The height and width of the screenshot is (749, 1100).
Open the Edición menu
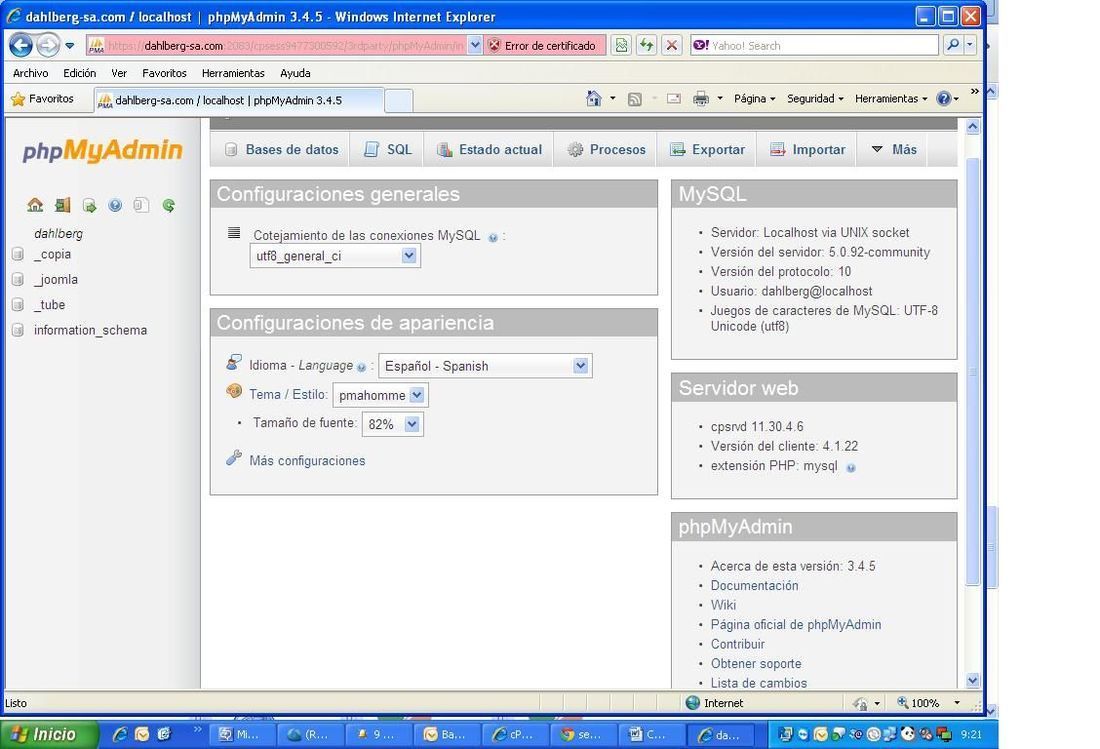click(x=79, y=73)
